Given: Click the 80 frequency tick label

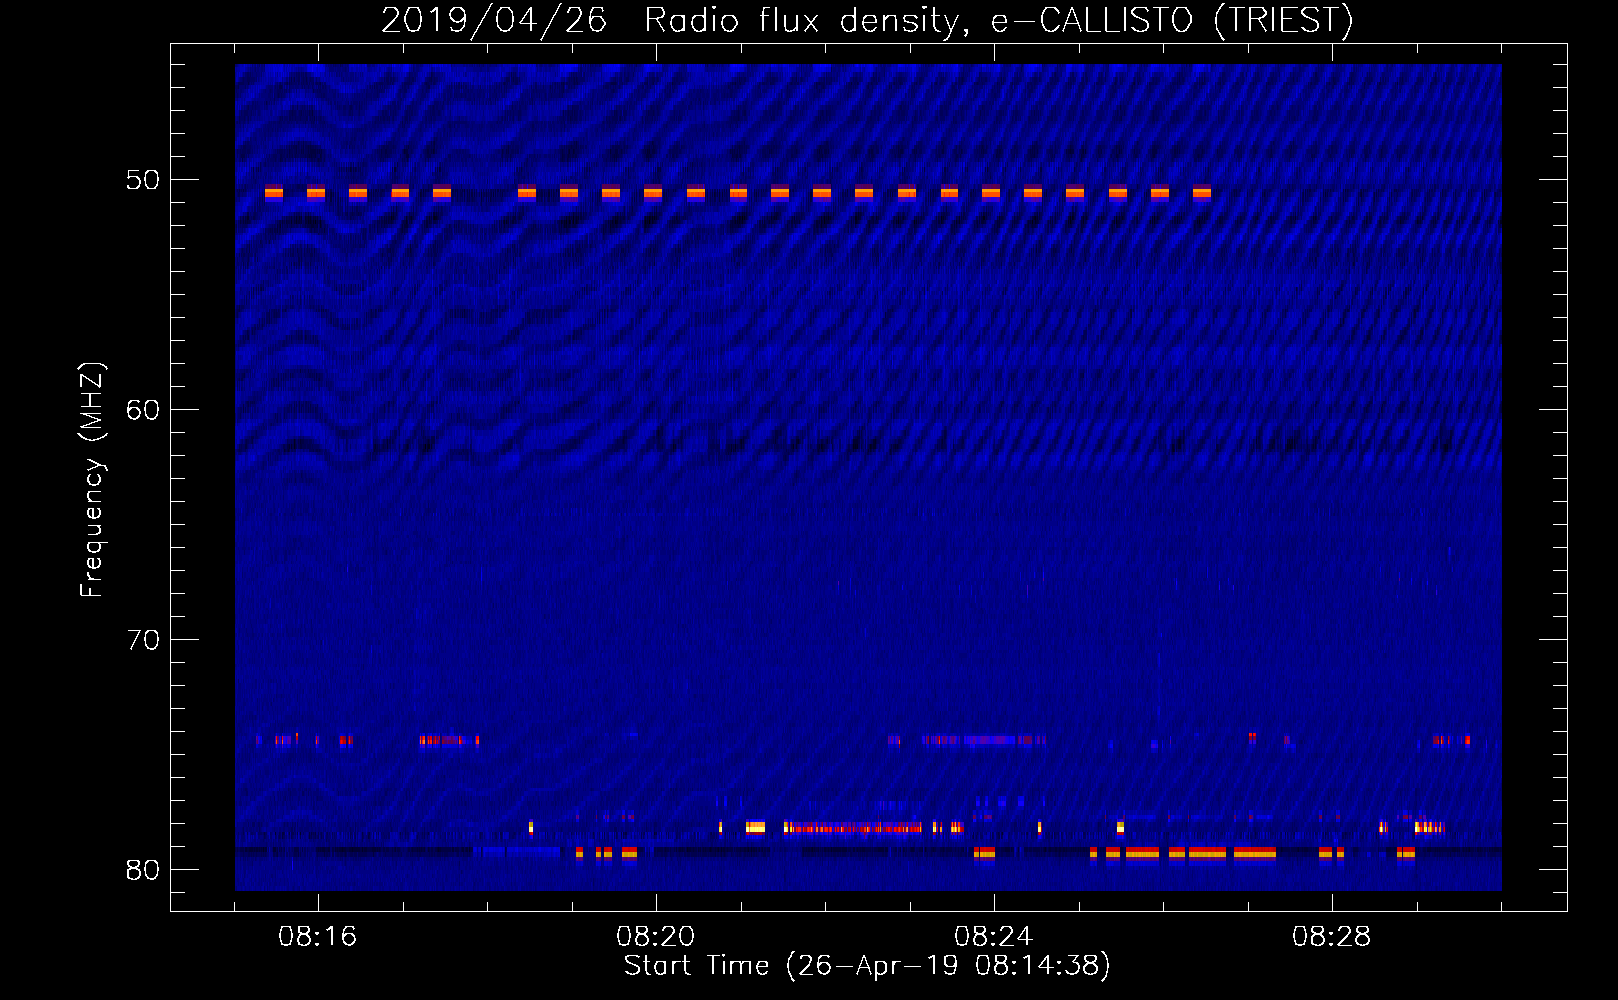Looking at the screenshot, I should pyautogui.click(x=143, y=870).
